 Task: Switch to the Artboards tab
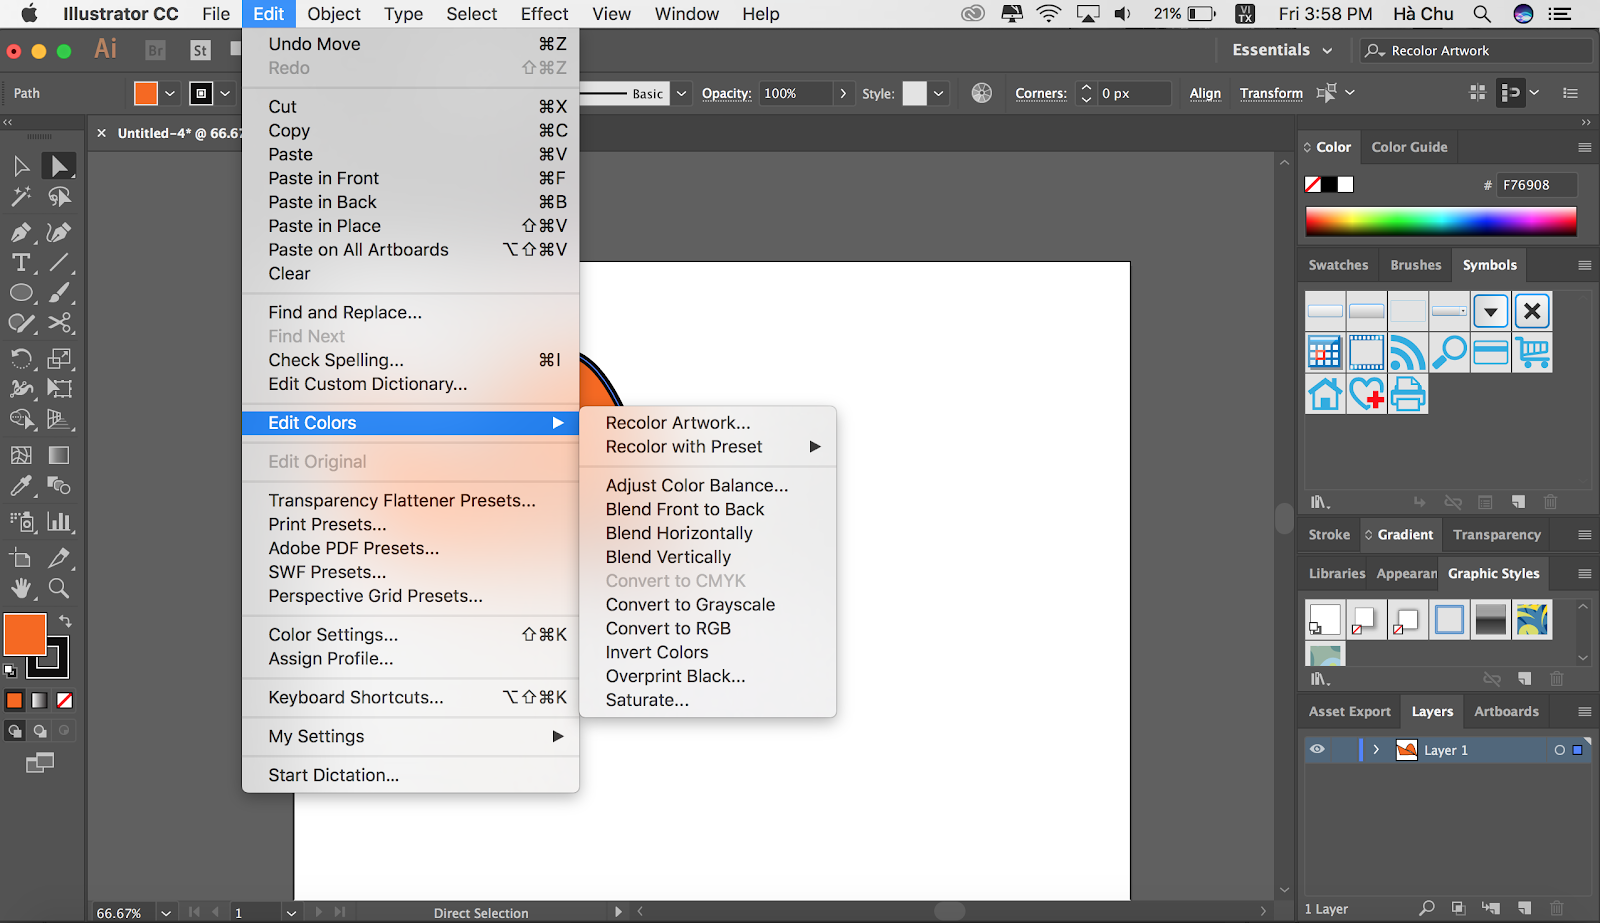pyautogui.click(x=1506, y=712)
